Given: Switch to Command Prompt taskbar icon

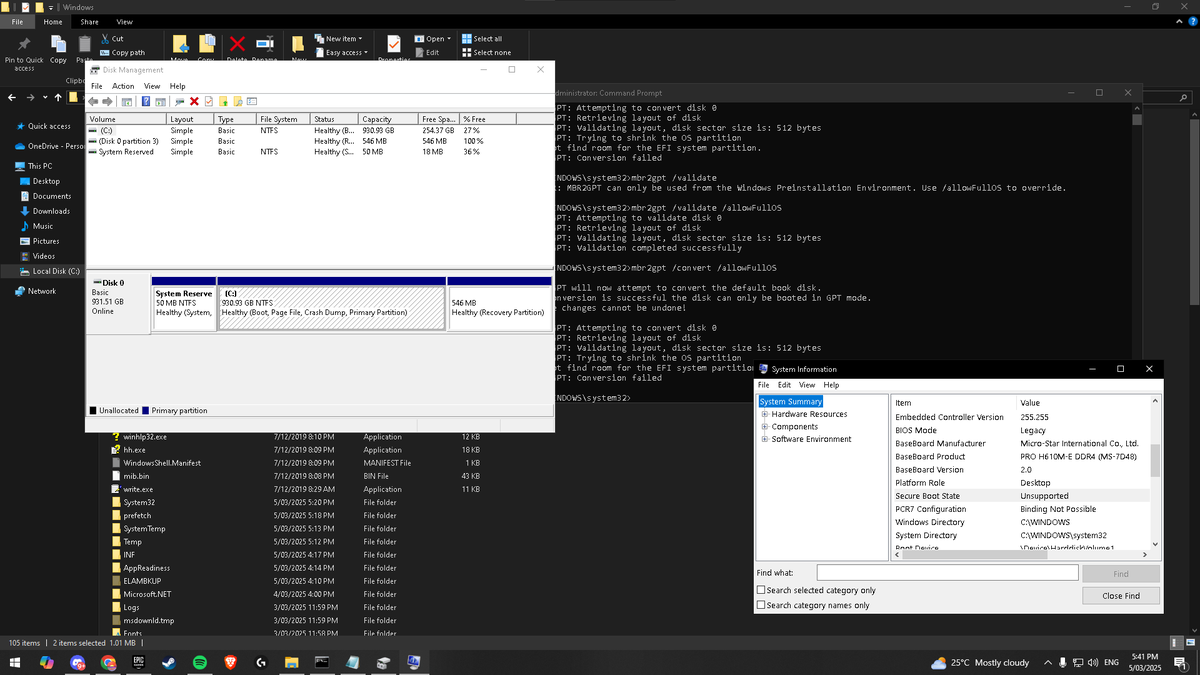Looking at the screenshot, I should click(x=322, y=662).
